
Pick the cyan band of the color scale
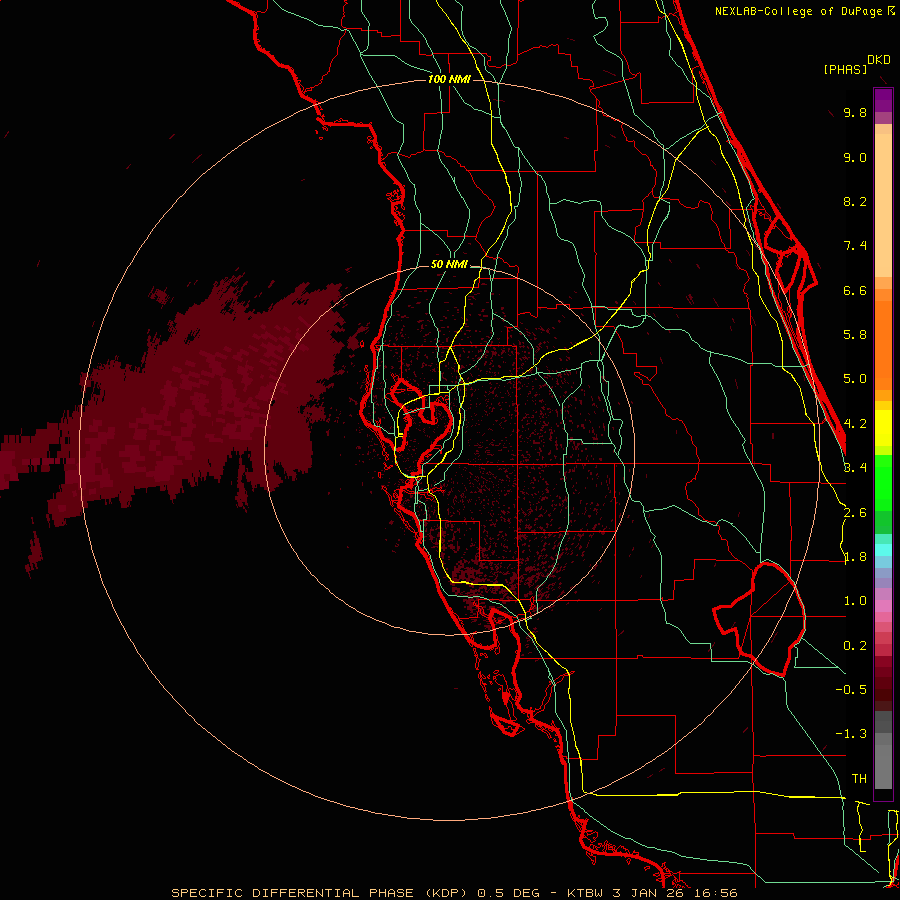pyautogui.click(x=883, y=550)
